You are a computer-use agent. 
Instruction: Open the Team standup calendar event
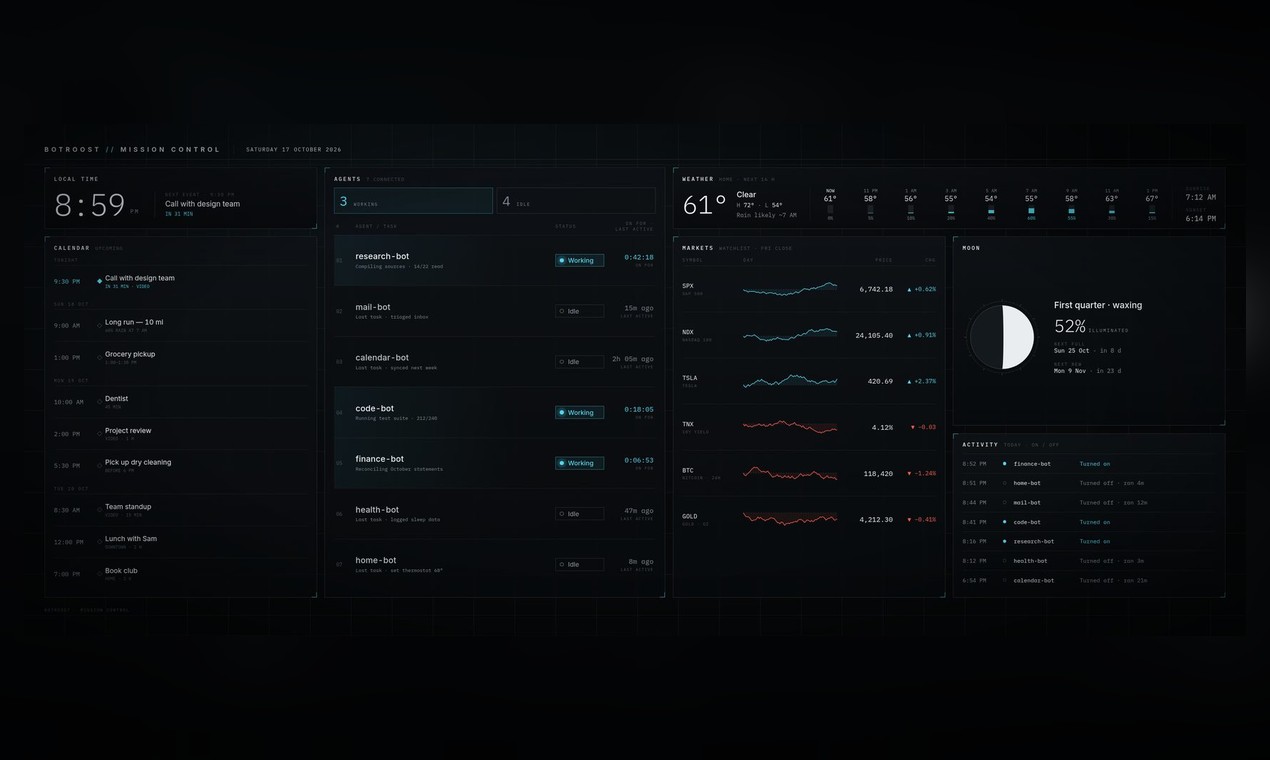[x=181, y=509]
